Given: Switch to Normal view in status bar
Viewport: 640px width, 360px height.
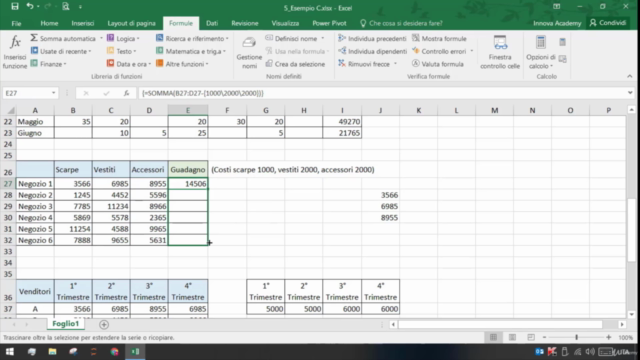Looking at the screenshot, I should pos(493,338).
